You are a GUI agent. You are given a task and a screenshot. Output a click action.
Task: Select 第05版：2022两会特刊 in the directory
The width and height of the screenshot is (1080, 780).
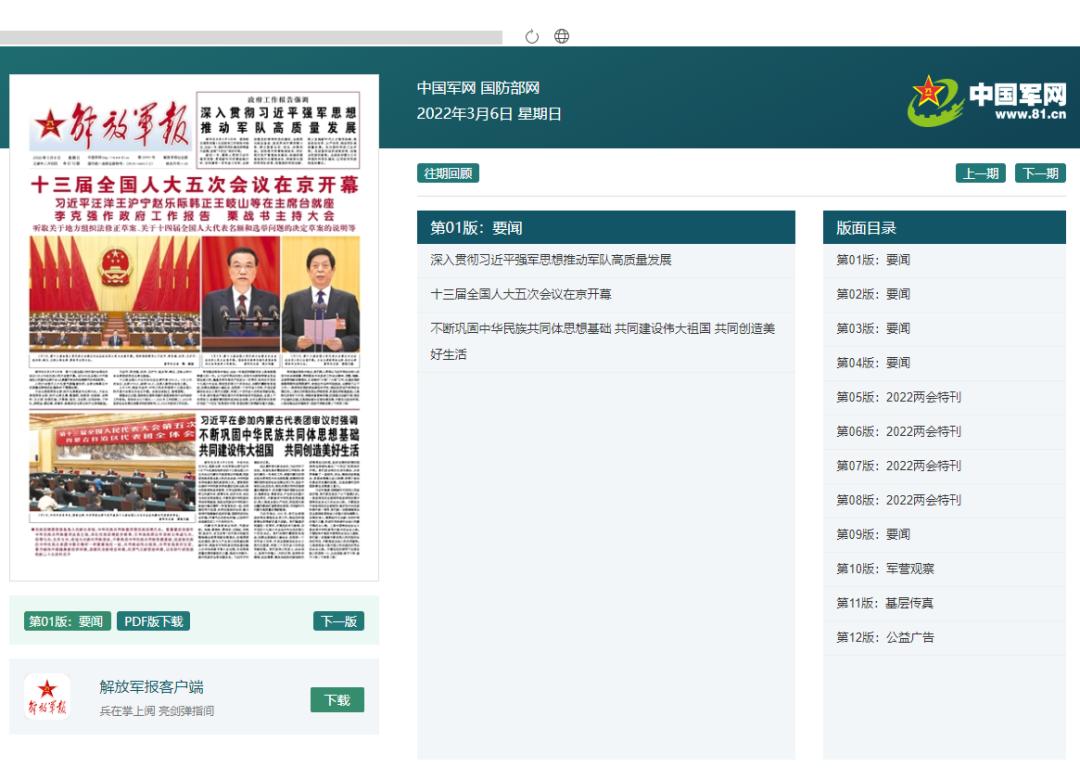pos(898,397)
